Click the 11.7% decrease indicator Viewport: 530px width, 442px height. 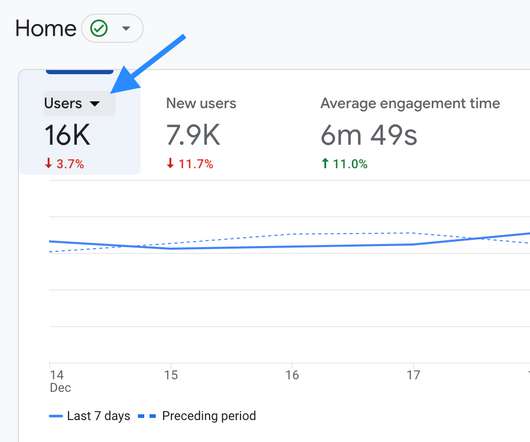[x=190, y=164]
